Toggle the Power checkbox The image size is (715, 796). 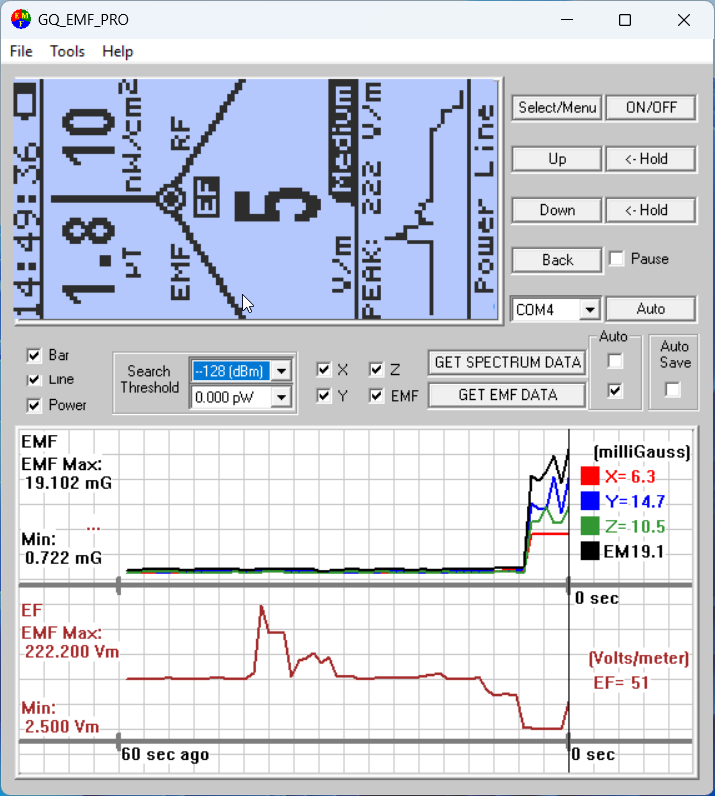(x=34, y=405)
